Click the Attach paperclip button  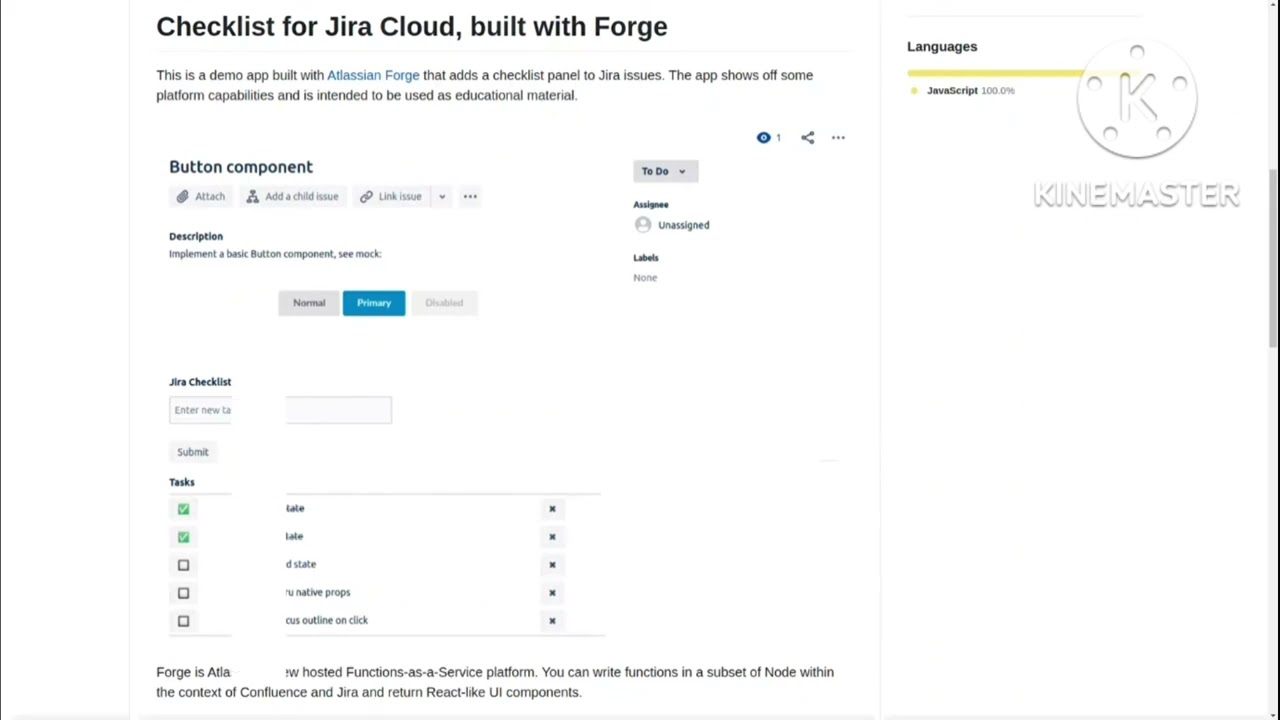tap(201, 196)
